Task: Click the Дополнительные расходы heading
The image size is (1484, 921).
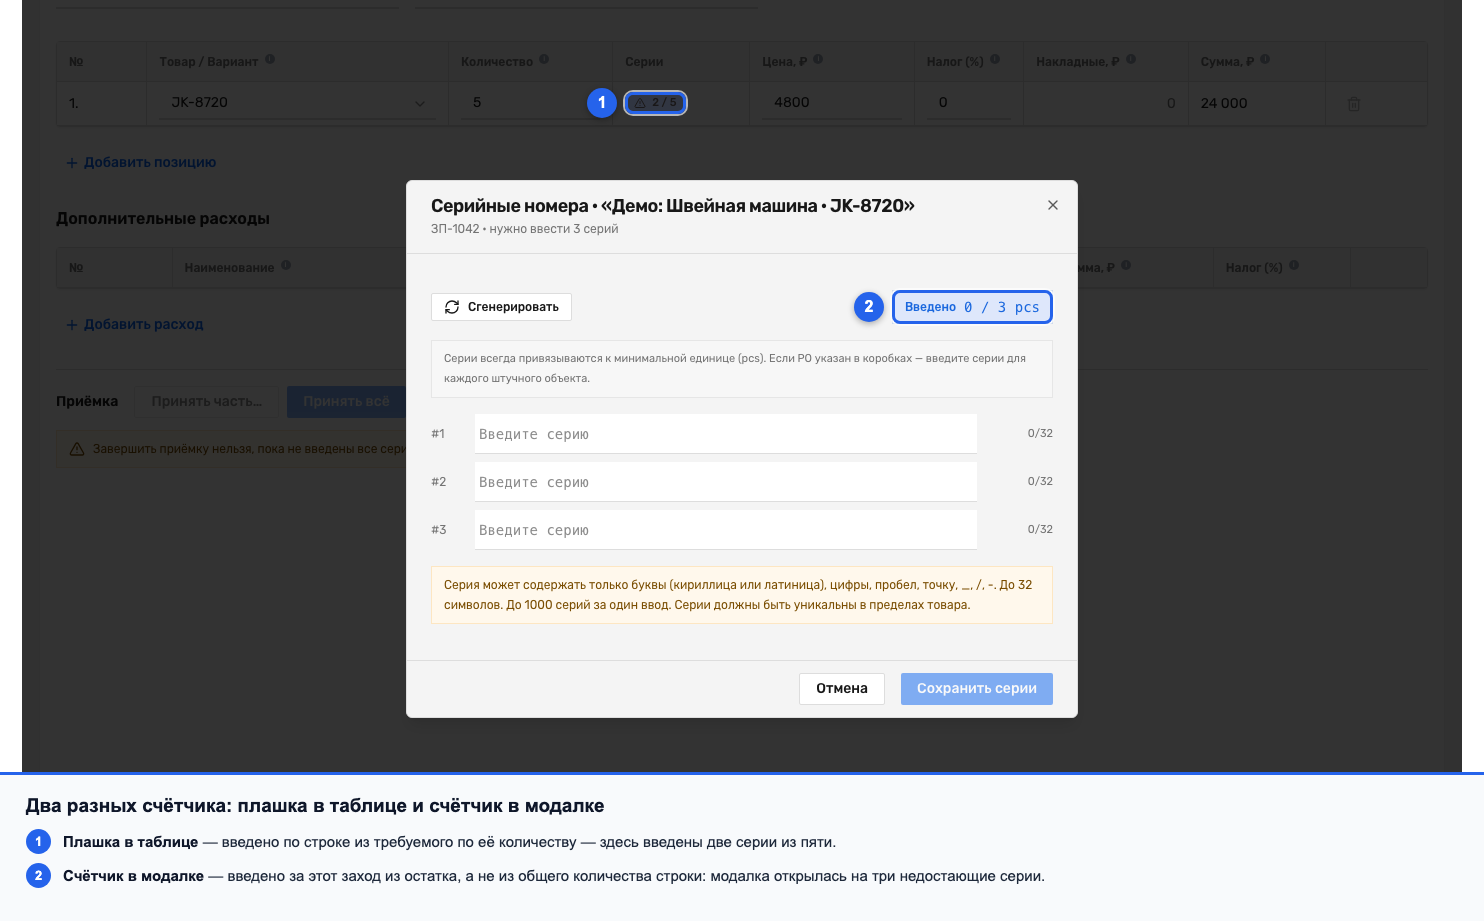Action: tap(163, 218)
